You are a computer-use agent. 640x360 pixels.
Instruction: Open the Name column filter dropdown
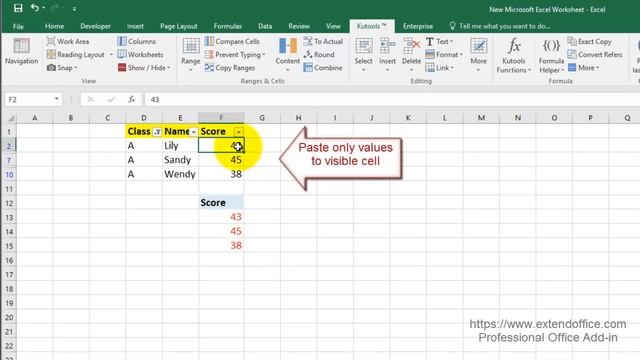tap(193, 132)
